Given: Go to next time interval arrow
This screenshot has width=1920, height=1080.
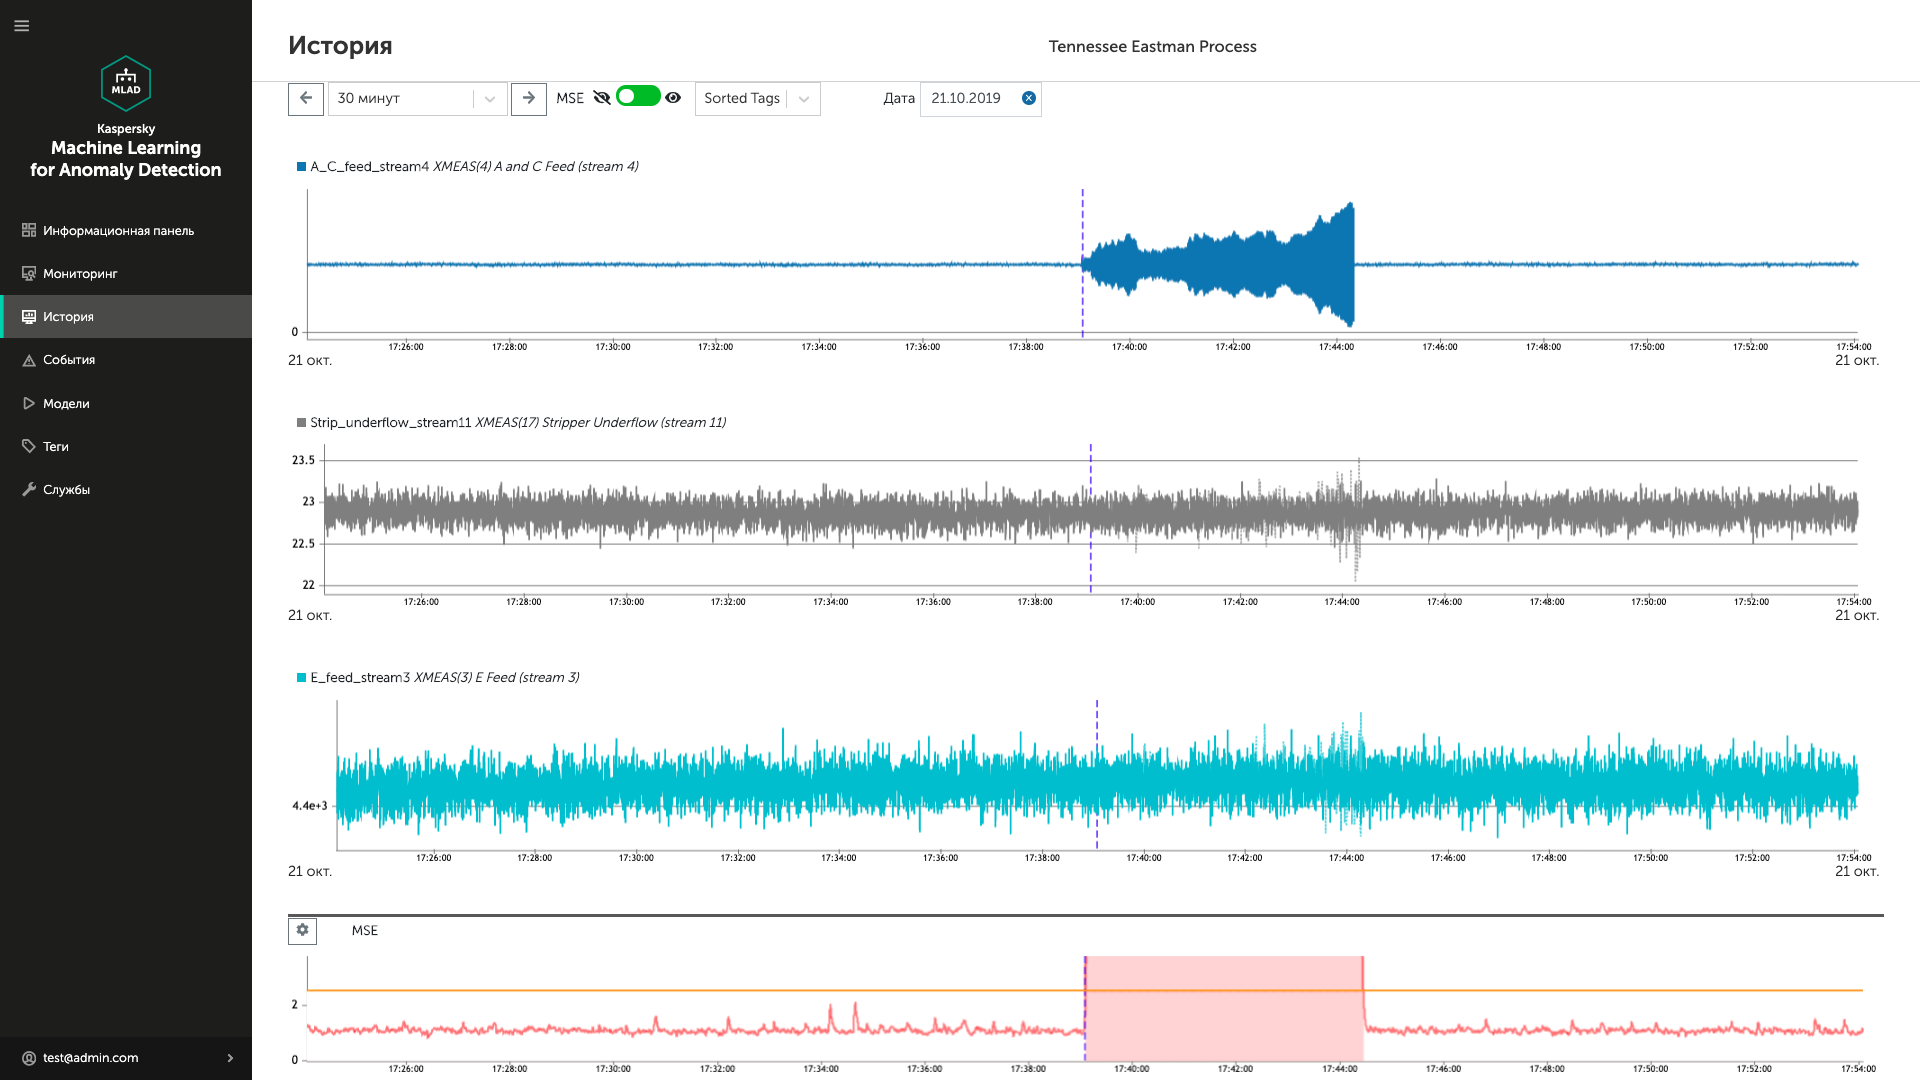Looking at the screenshot, I should coord(529,98).
